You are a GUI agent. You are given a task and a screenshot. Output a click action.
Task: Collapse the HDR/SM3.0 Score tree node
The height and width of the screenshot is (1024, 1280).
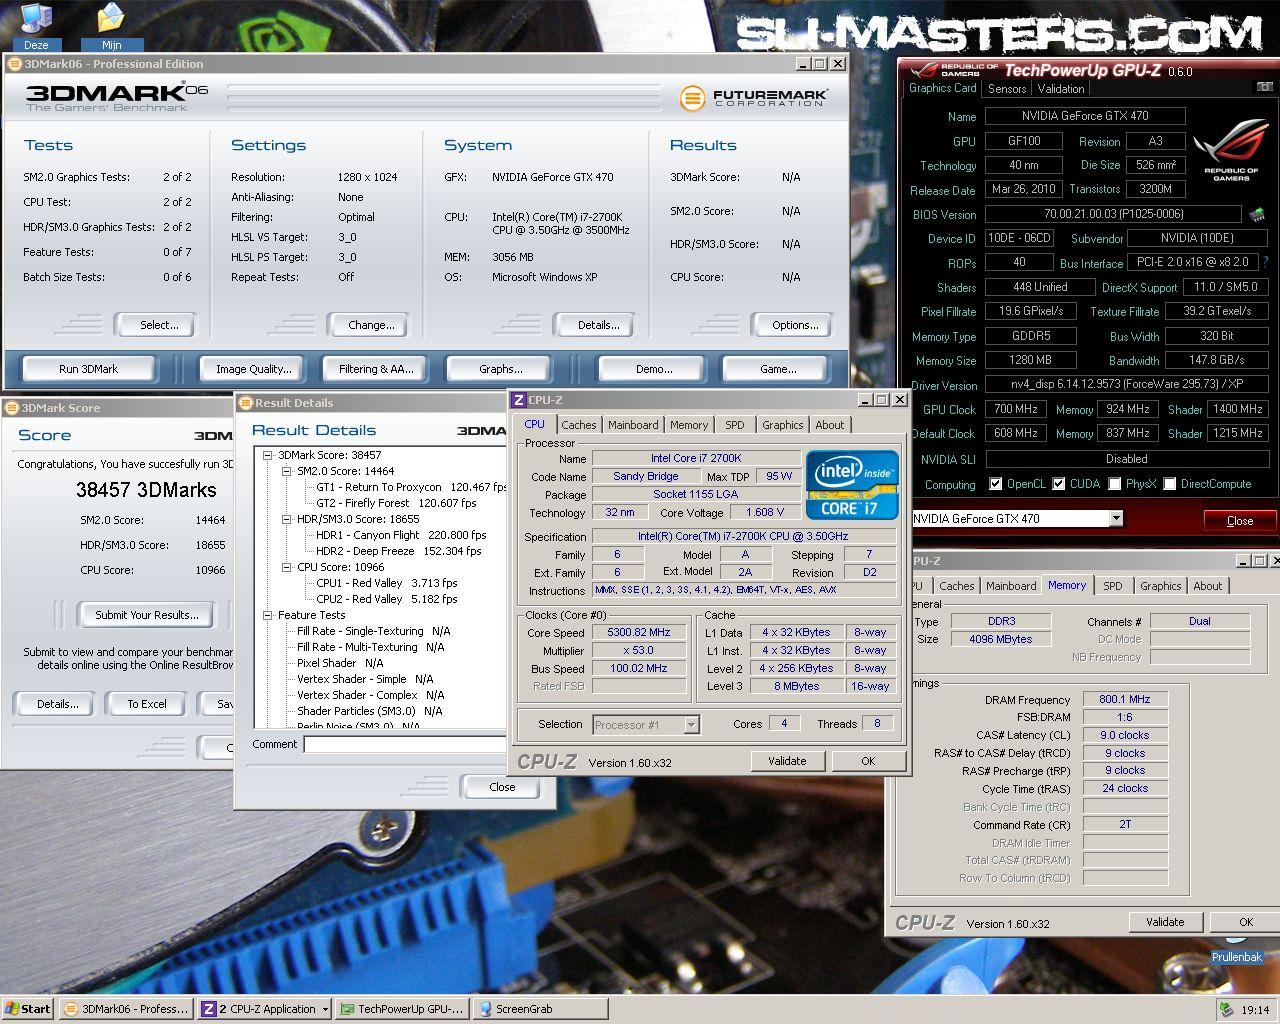point(287,519)
